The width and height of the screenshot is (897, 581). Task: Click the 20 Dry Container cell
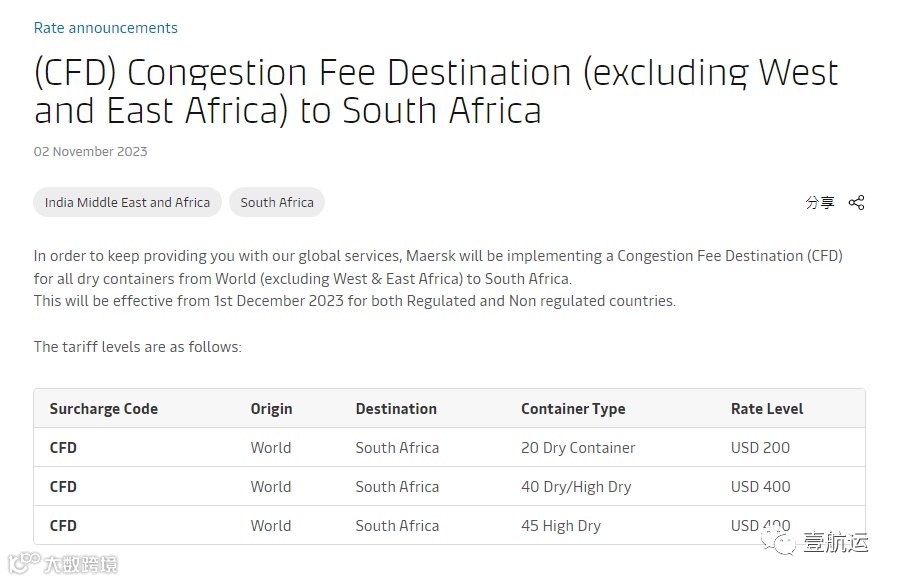click(578, 448)
